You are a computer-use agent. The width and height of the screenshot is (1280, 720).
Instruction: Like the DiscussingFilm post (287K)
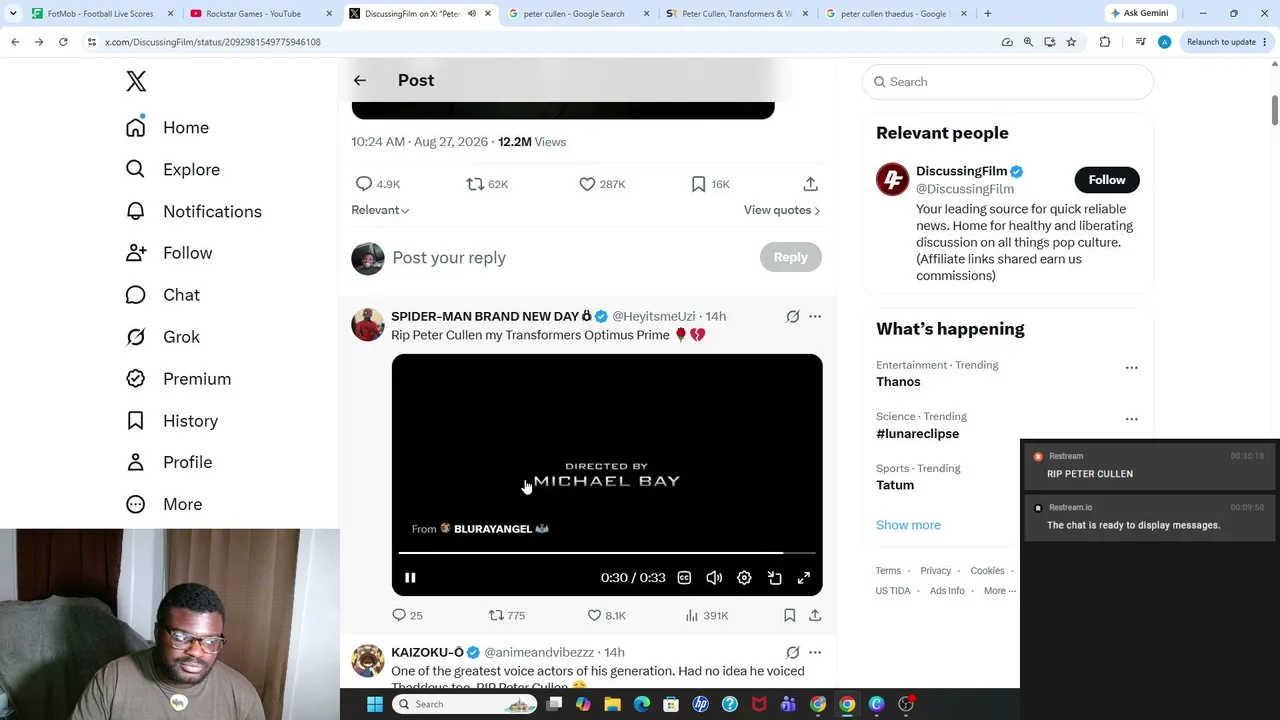pyautogui.click(x=602, y=184)
